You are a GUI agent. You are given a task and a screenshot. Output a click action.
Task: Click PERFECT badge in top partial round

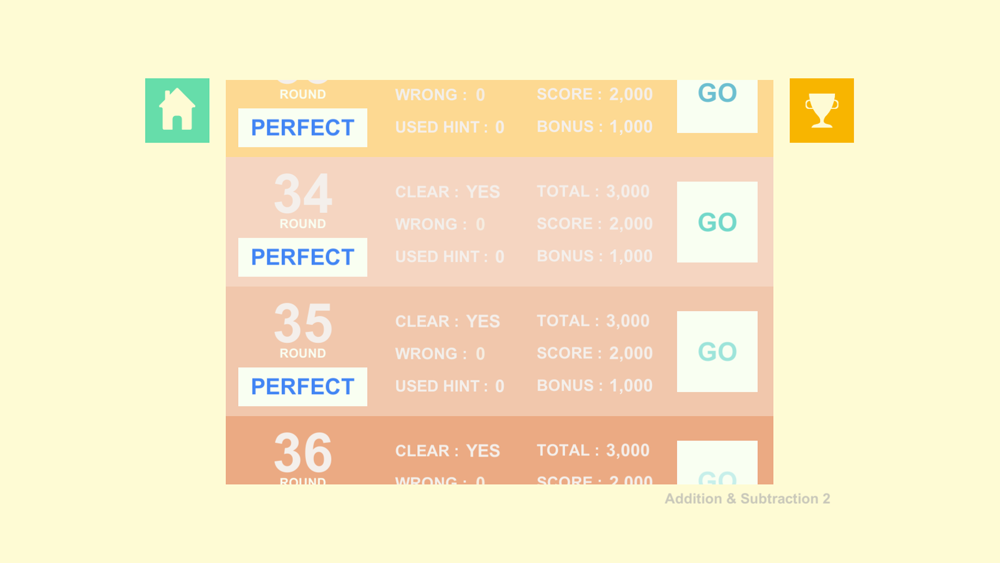click(302, 128)
